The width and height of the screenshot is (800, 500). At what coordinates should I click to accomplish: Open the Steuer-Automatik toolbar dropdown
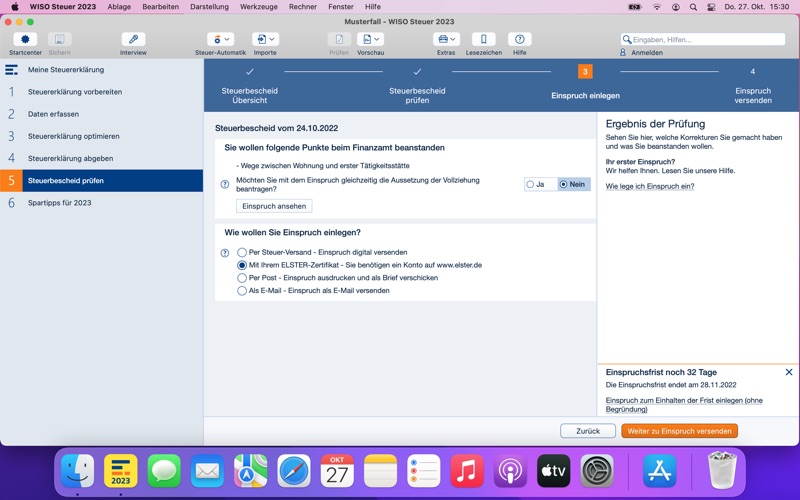(220, 39)
